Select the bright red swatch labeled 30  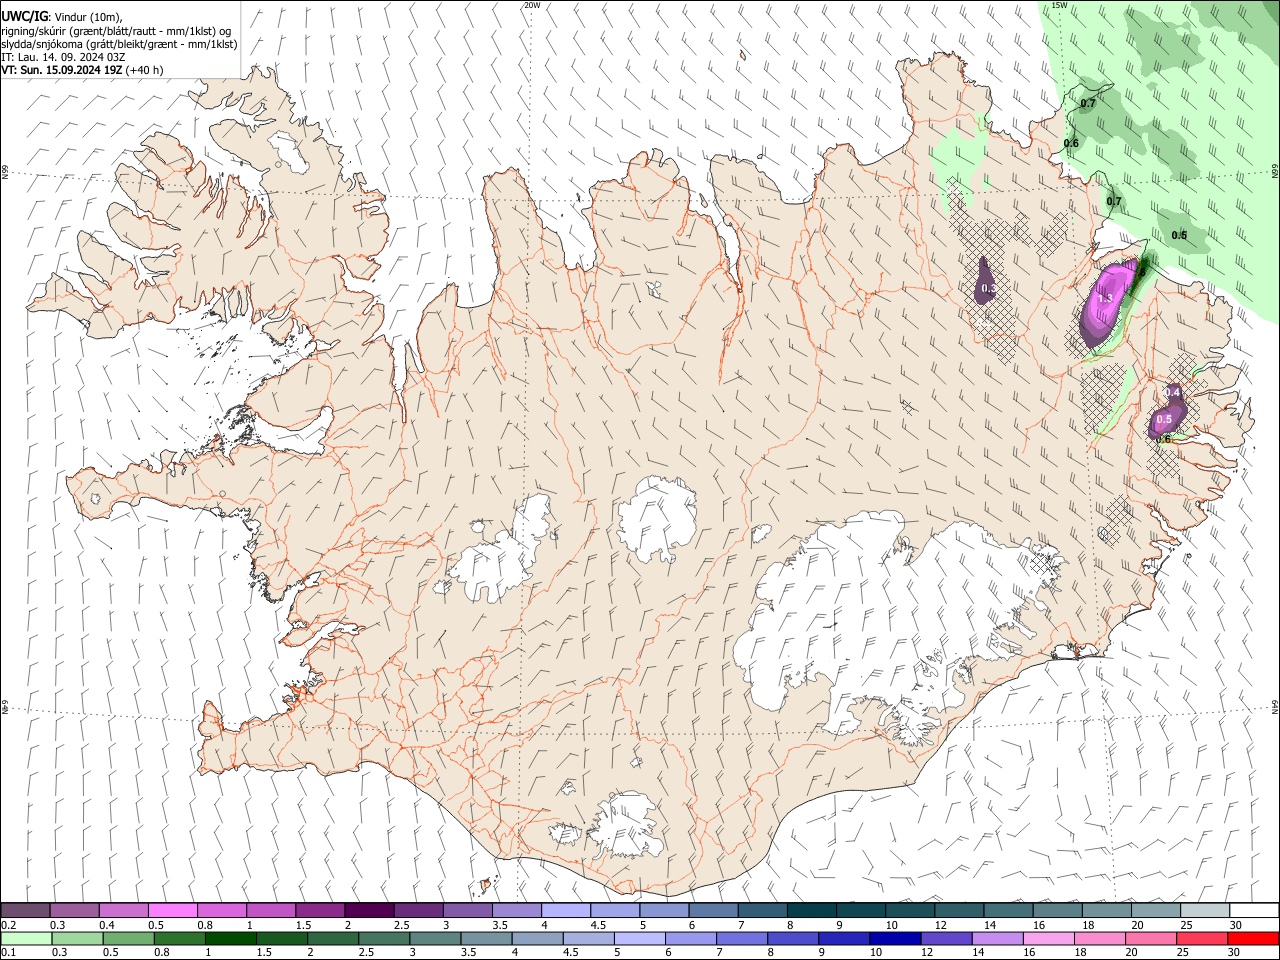[x=1253, y=938]
